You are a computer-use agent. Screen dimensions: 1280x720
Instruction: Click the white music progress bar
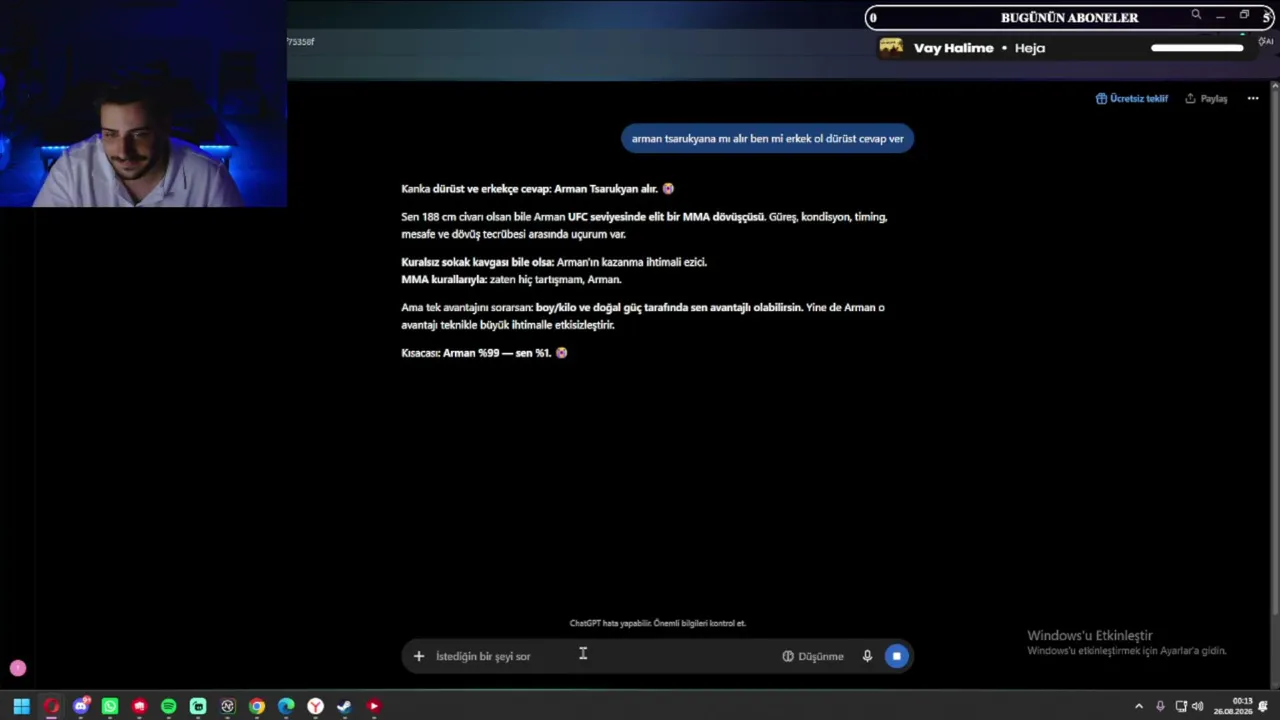tap(1197, 48)
